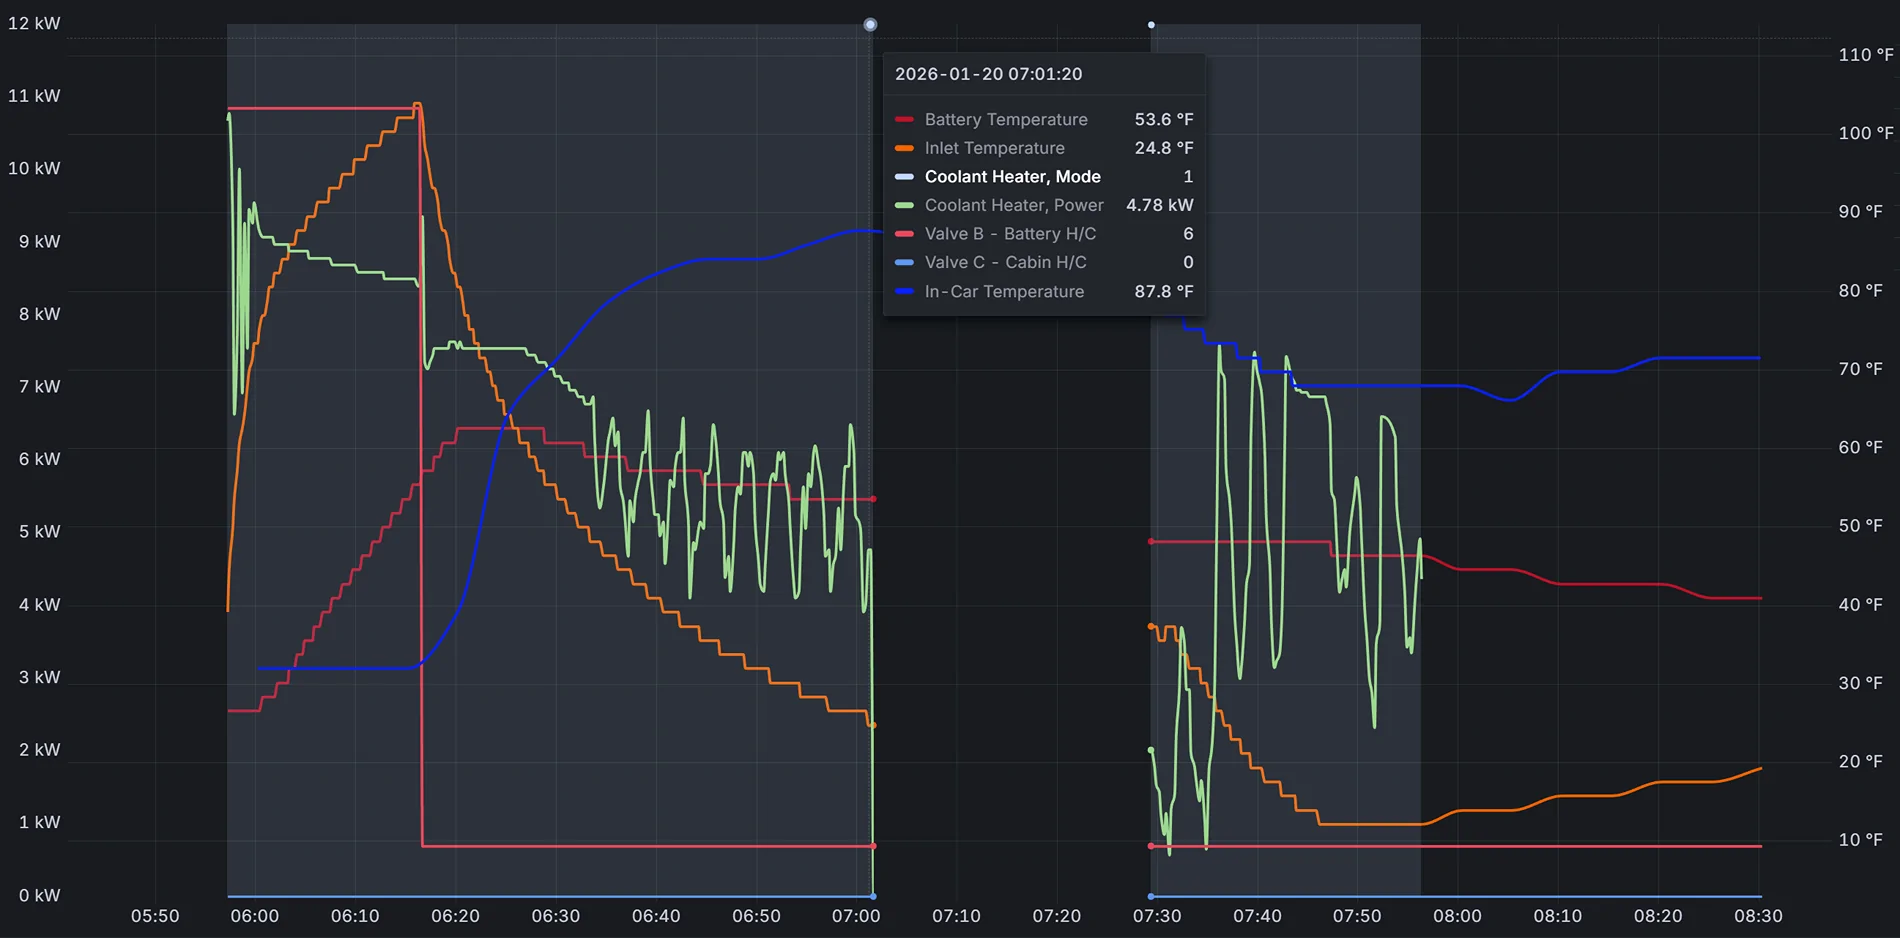Click the Coolant Heater, Power green swatch
The height and width of the screenshot is (938, 1900).
904,205
